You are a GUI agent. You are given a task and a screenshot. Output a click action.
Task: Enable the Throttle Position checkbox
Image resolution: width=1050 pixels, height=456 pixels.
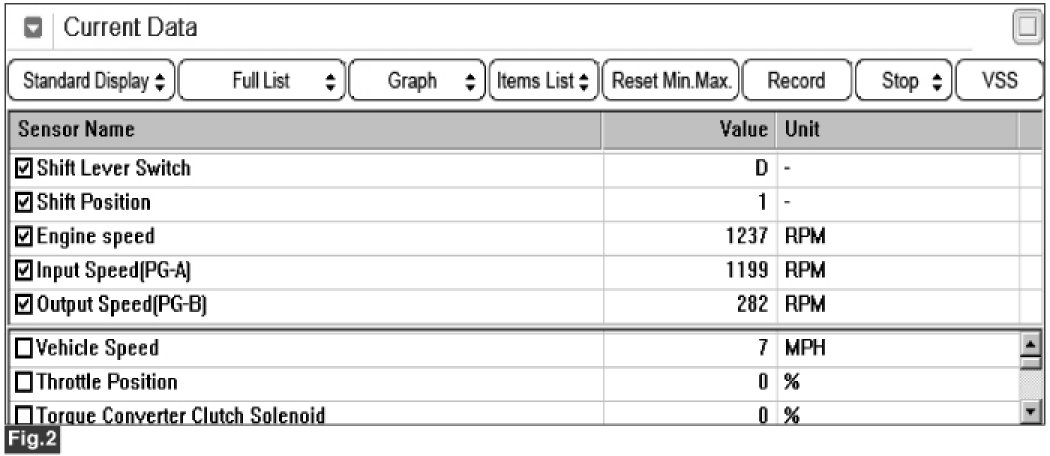pos(24,382)
